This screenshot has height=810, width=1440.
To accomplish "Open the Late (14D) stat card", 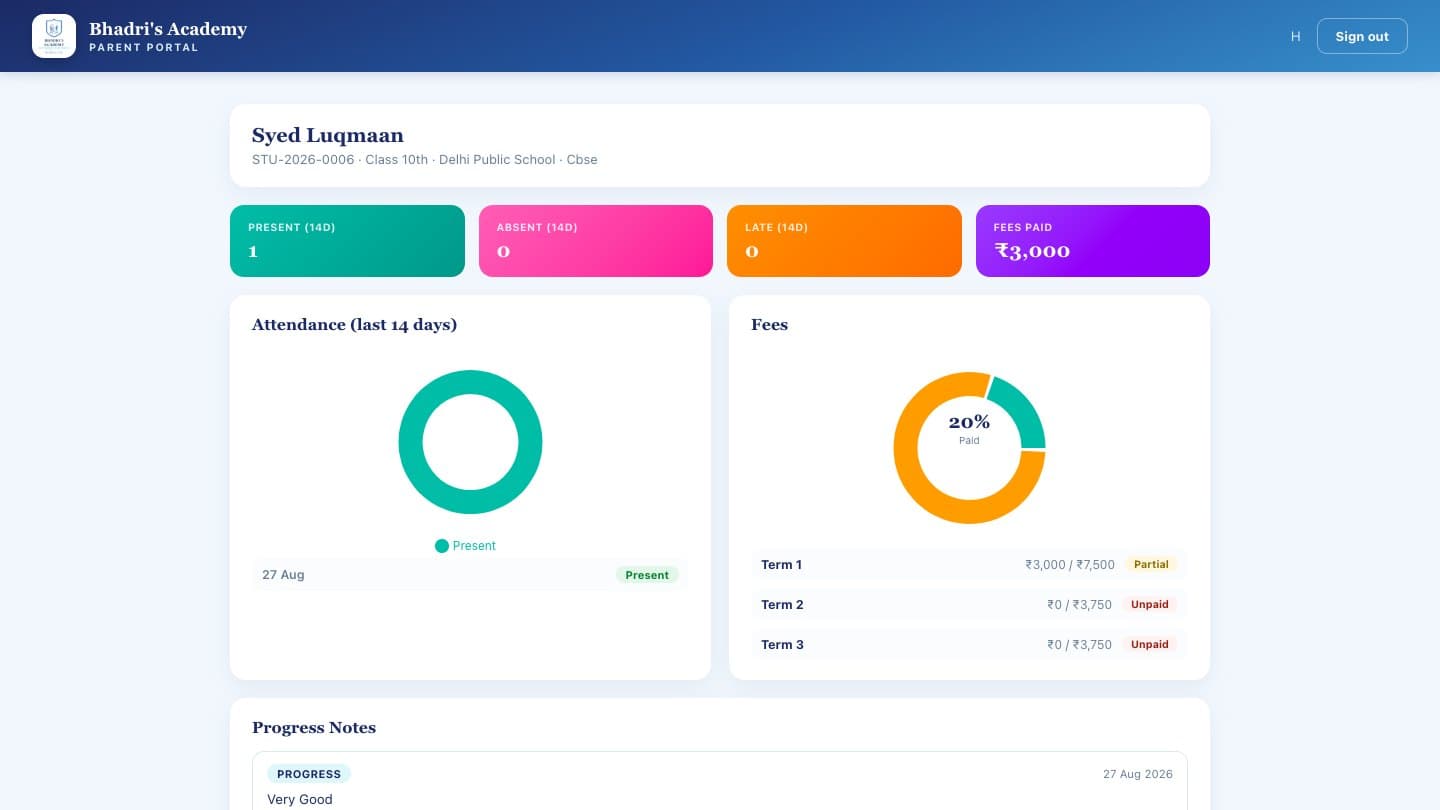I will click(844, 241).
